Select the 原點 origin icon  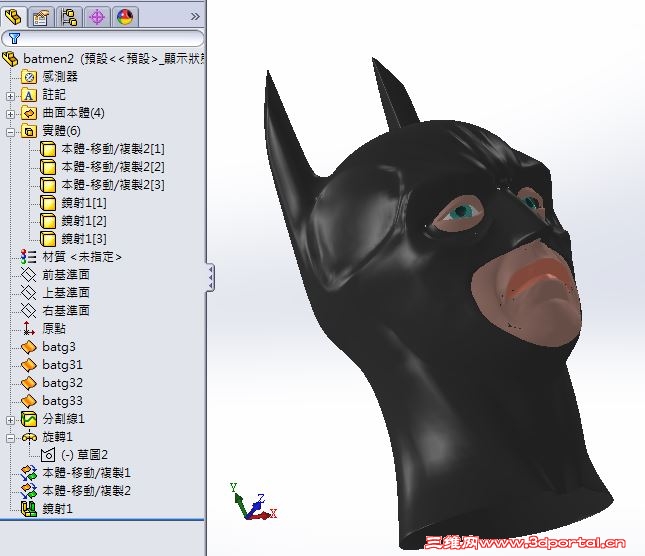coord(29,329)
